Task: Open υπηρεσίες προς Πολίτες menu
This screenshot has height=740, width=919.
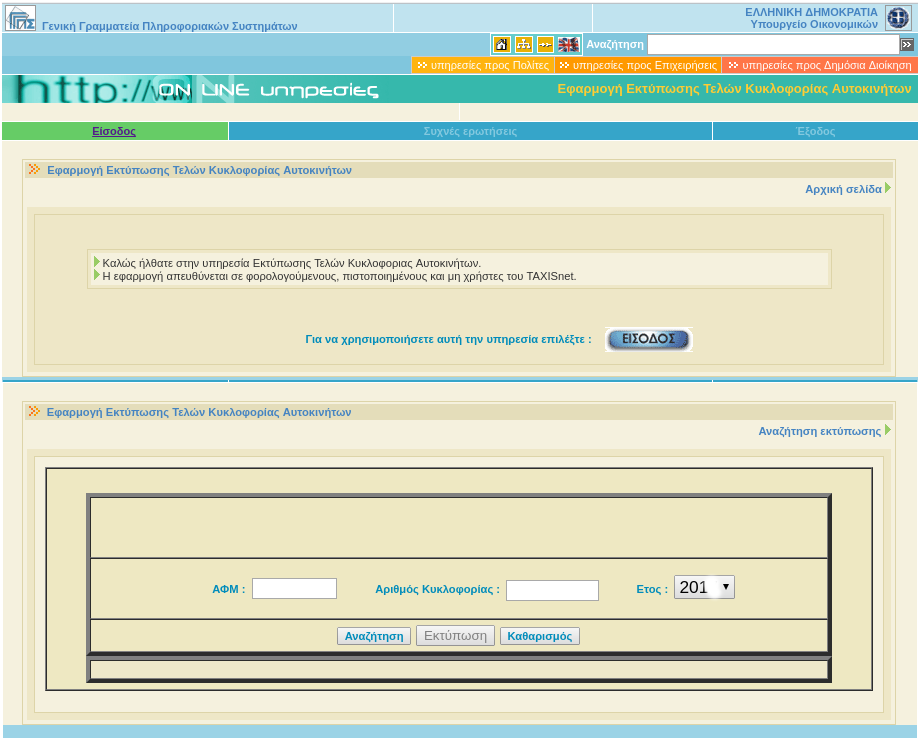Action: (483, 65)
